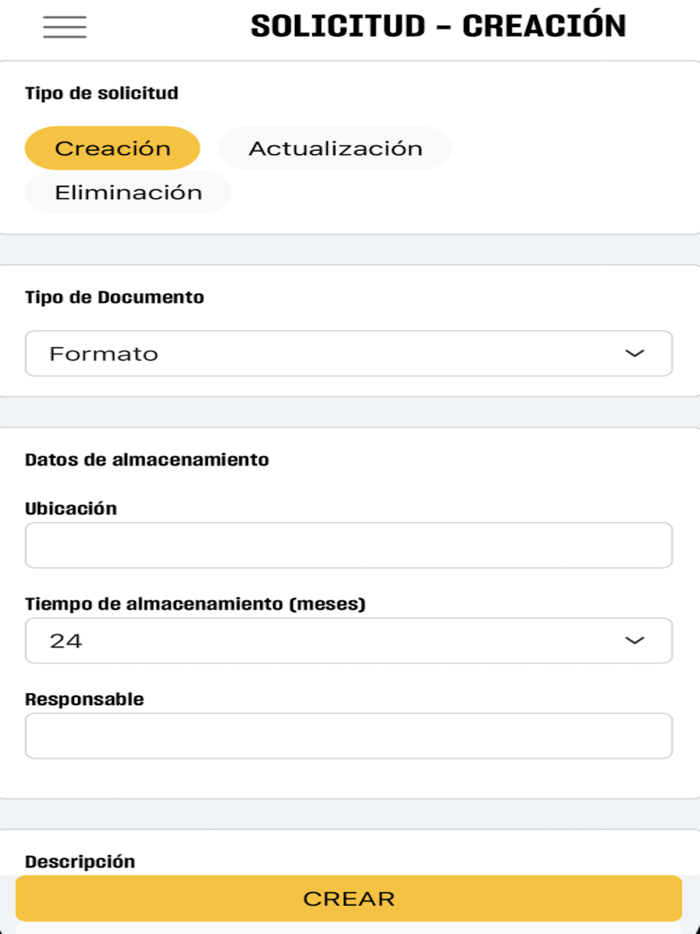The width and height of the screenshot is (700, 934).
Task: Select the Creación request type
Action: click(111, 147)
